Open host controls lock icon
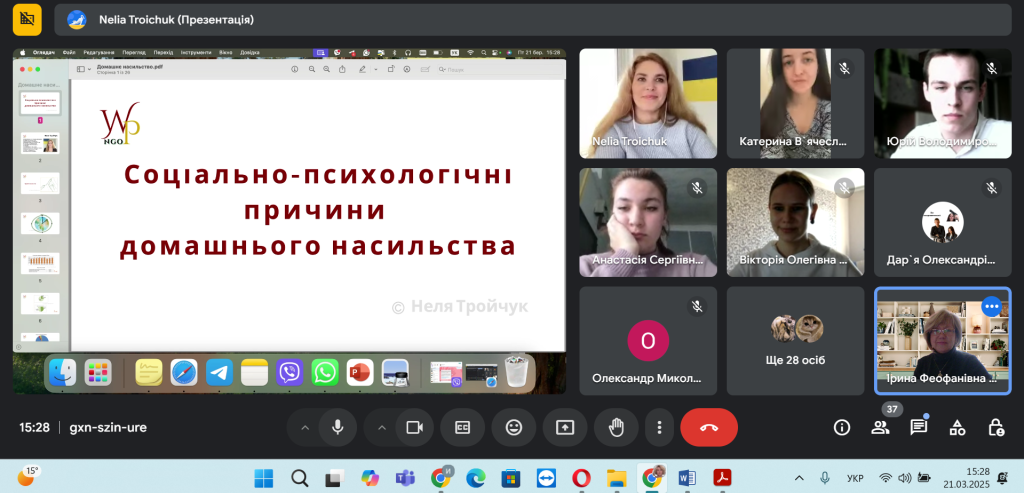This screenshot has width=1024, height=493. [995, 427]
